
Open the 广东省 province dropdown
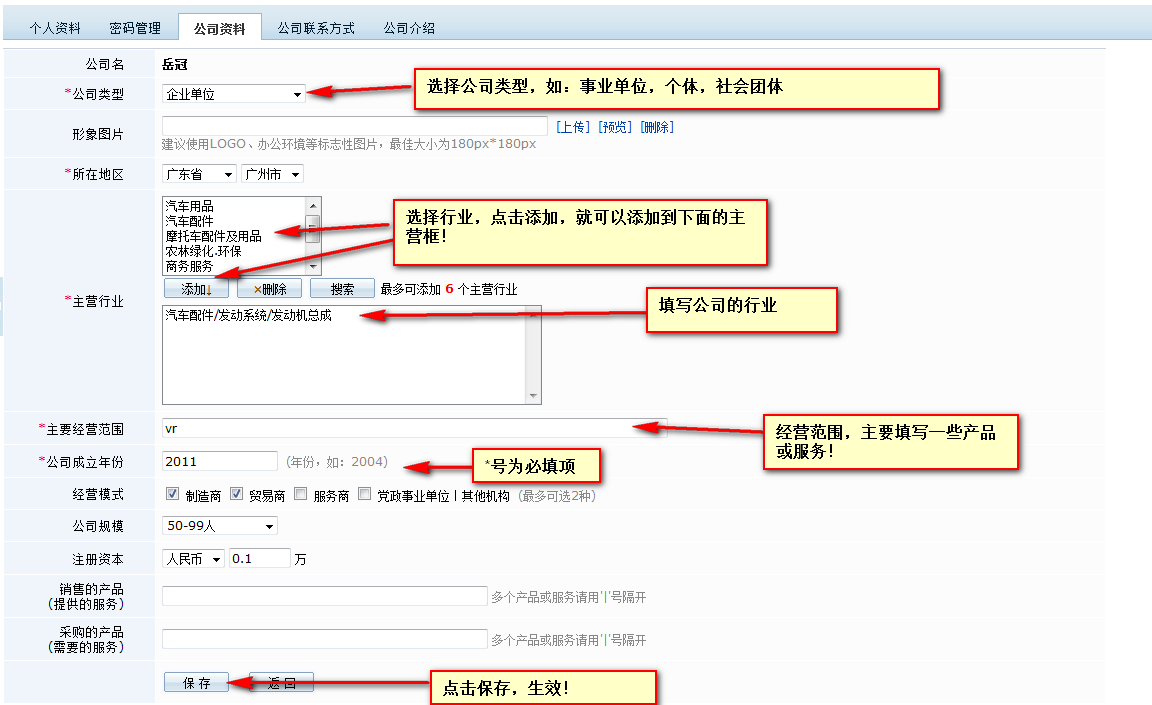(x=199, y=174)
